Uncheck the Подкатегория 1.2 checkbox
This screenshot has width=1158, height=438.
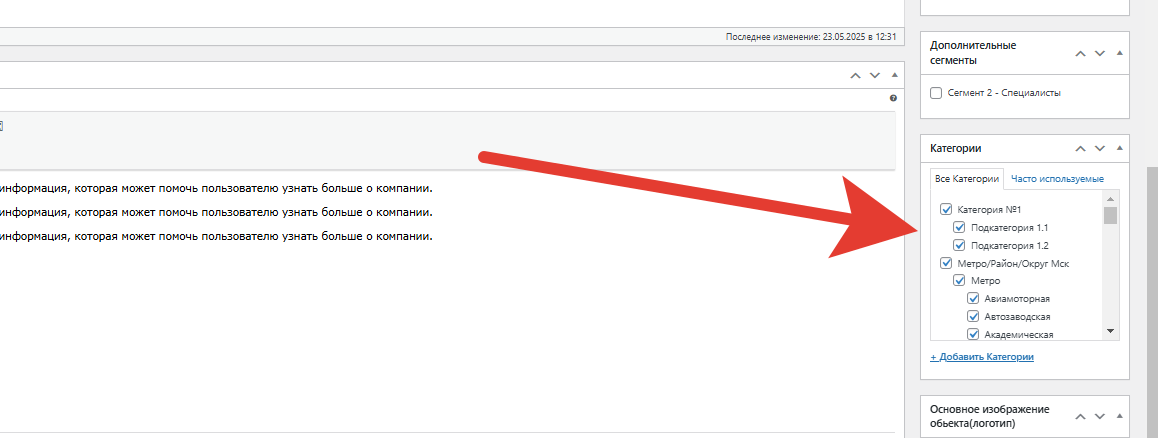(x=960, y=245)
